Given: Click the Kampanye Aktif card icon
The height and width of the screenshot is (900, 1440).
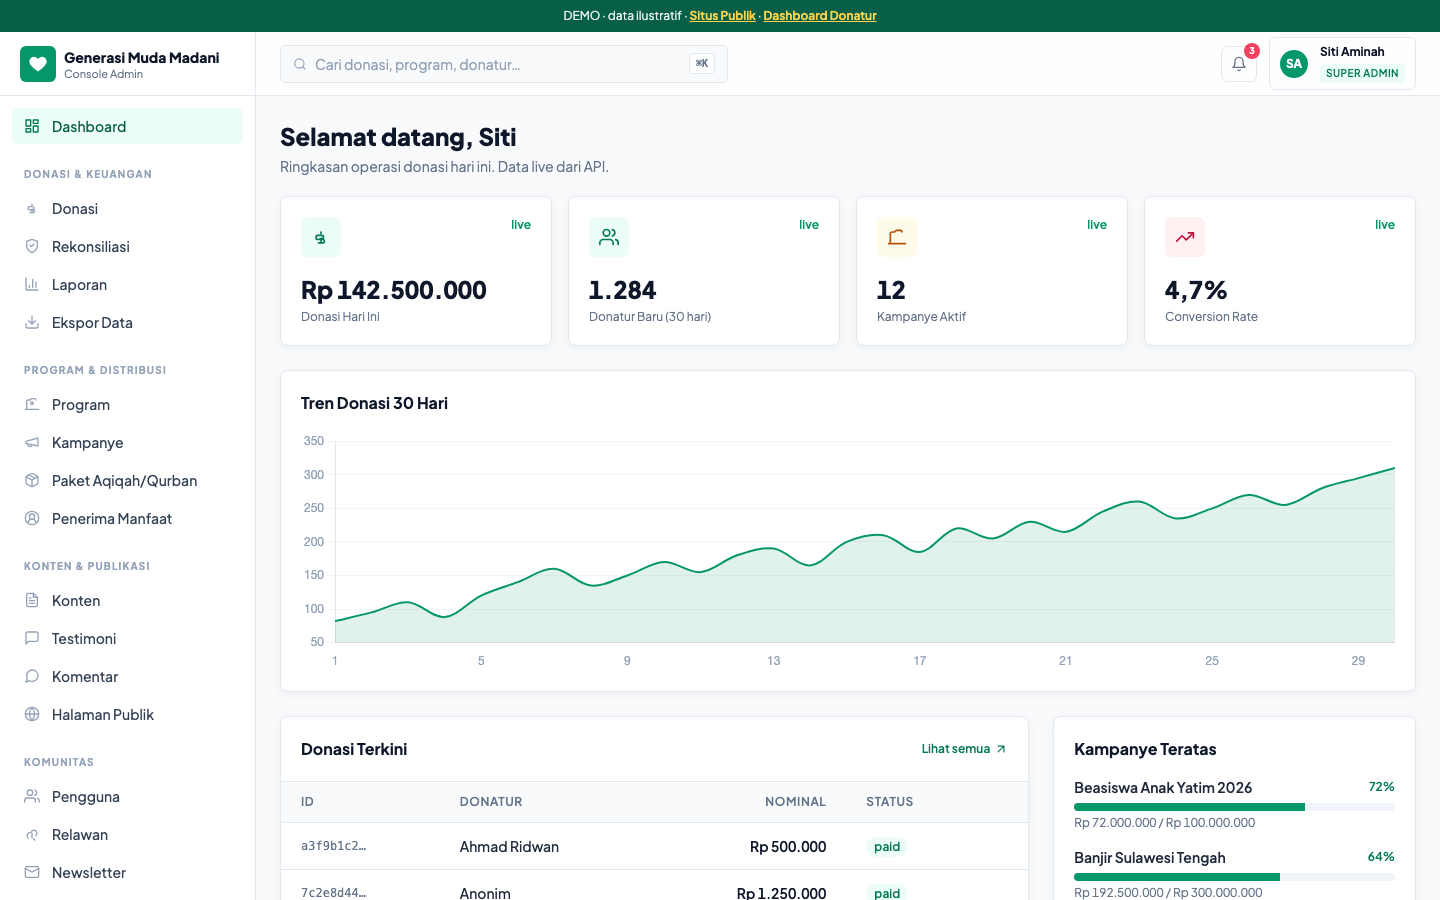Looking at the screenshot, I should [897, 237].
